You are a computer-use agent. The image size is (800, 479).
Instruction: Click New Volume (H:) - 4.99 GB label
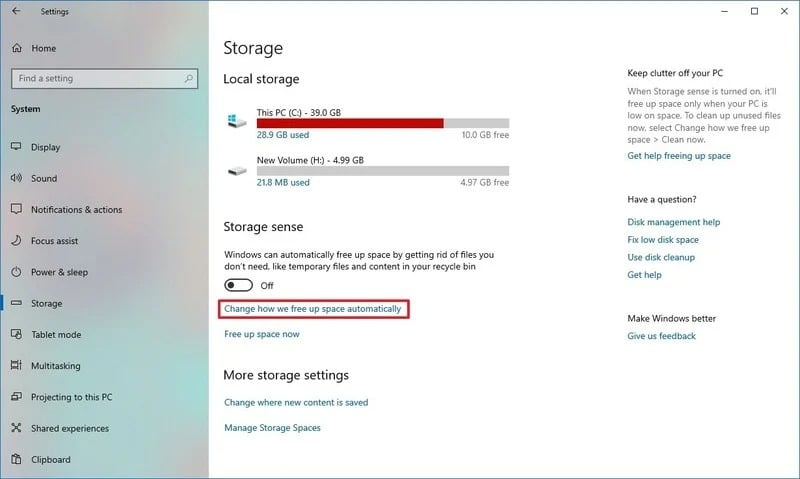pyautogui.click(x=310, y=160)
